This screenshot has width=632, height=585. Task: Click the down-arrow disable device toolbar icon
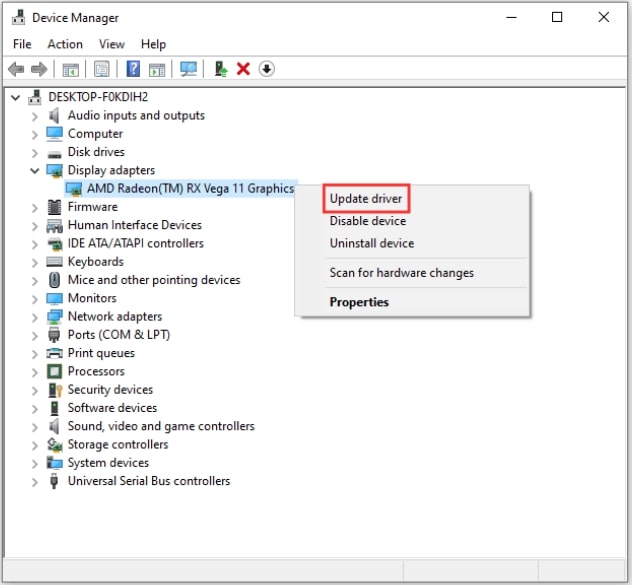coord(266,69)
